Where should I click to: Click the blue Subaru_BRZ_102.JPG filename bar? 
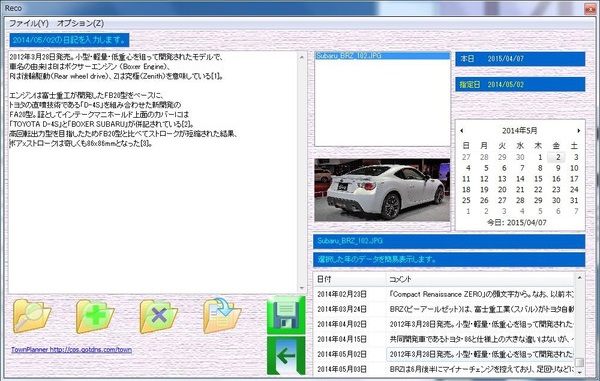(449, 241)
